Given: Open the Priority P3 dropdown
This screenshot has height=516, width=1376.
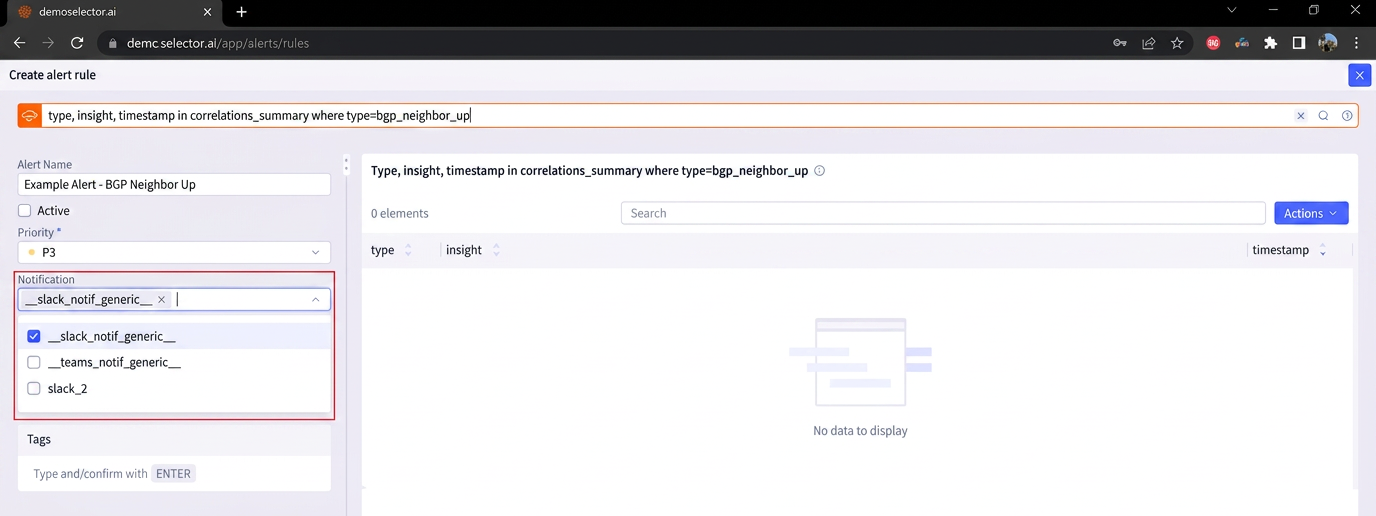Looking at the screenshot, I should pyautogui.click(x=174, y=253).
